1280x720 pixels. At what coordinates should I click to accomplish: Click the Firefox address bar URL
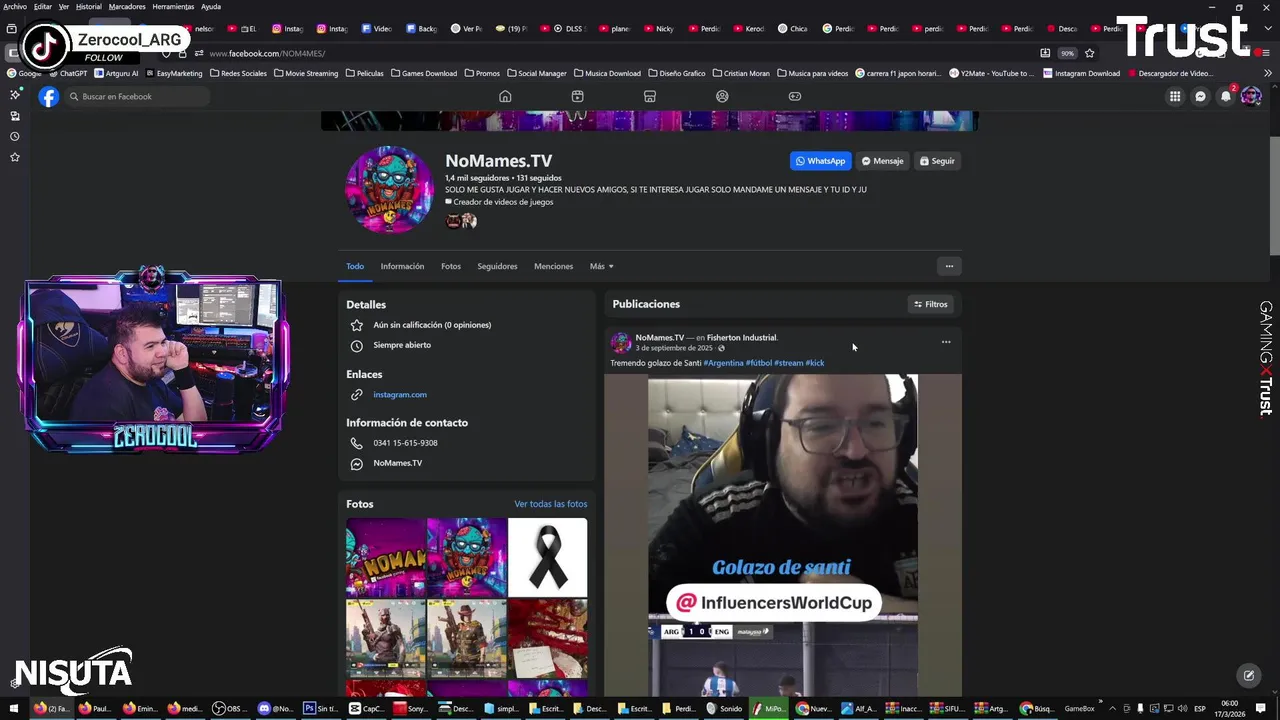pyautogui.click(x=267, y=53)
